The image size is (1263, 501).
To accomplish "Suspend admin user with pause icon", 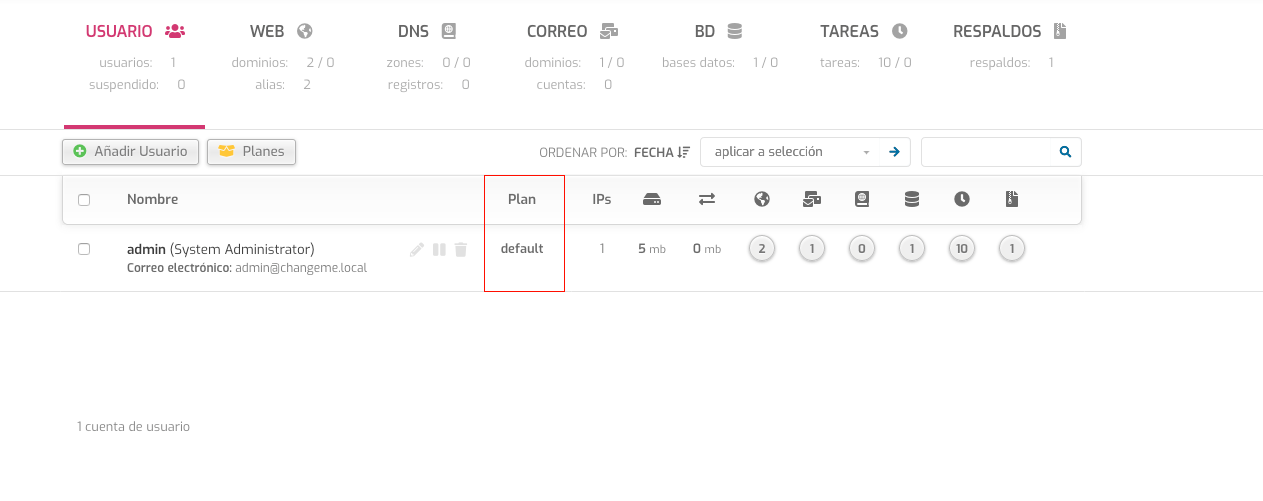I will click(439, 249).
